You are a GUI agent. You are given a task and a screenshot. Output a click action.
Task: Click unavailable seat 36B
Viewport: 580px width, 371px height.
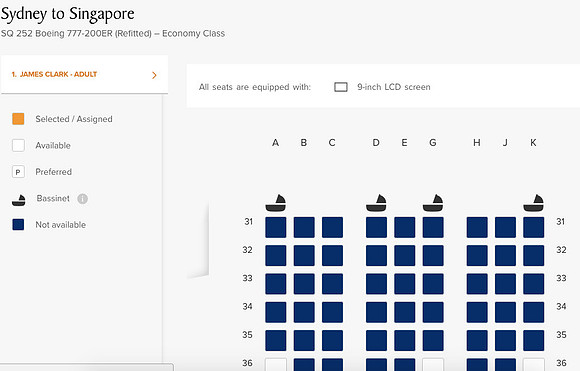click(x=304, y=364)
